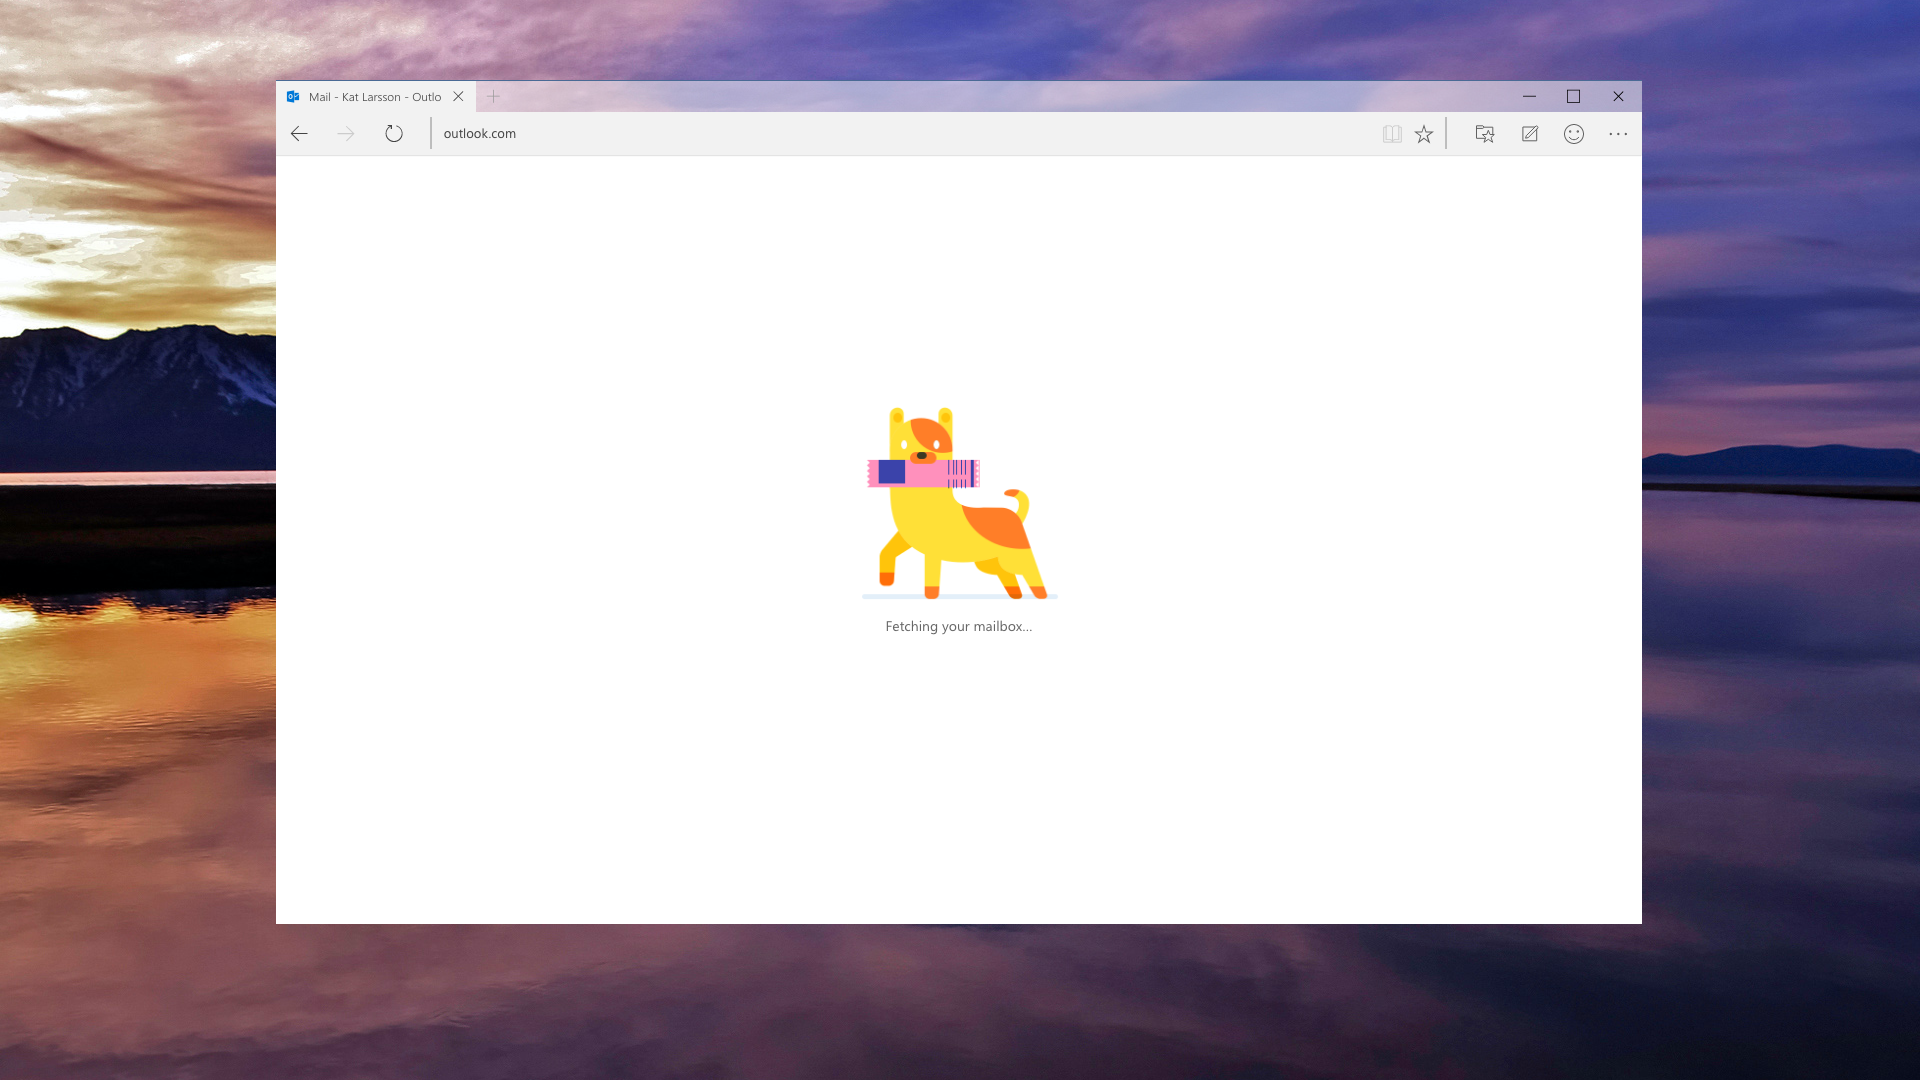Minimize the browser window
Viewport: 1920px width, 1080px height.
(1529, 97)
